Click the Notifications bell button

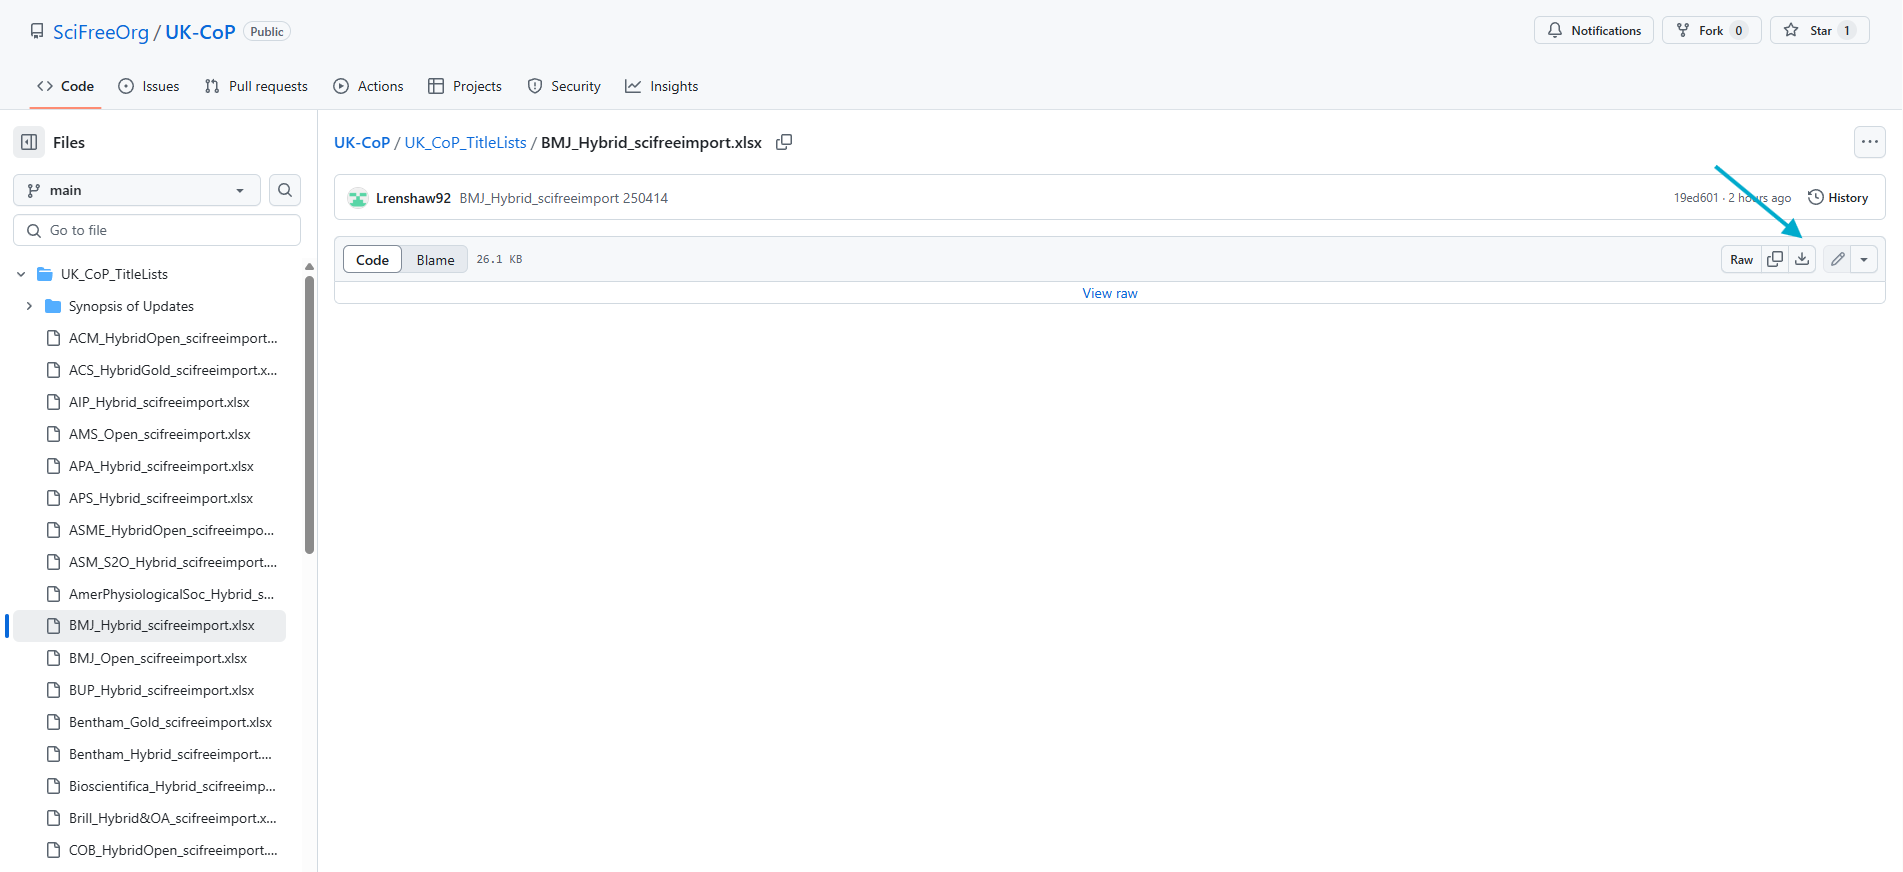pos(1594,31)
